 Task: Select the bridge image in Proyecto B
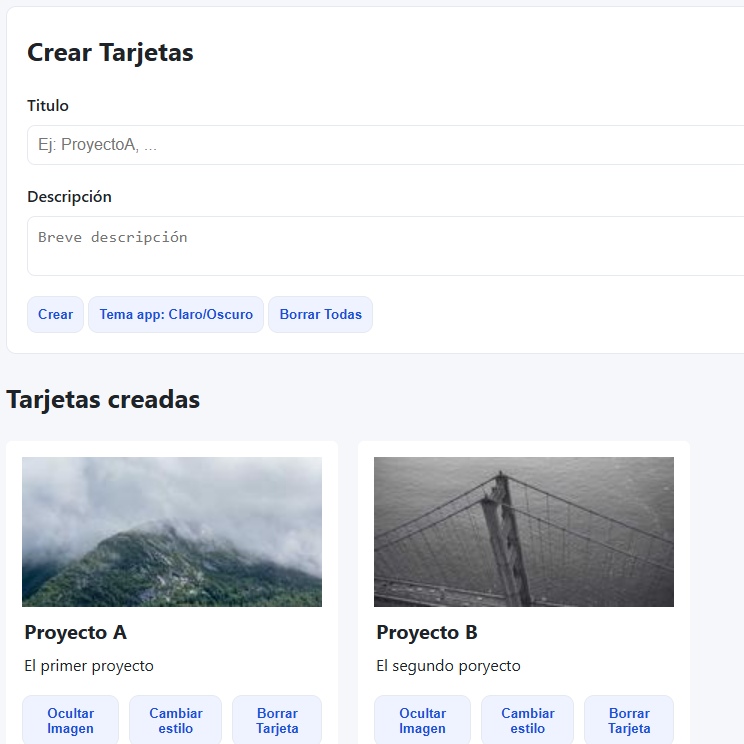(524, 532)
